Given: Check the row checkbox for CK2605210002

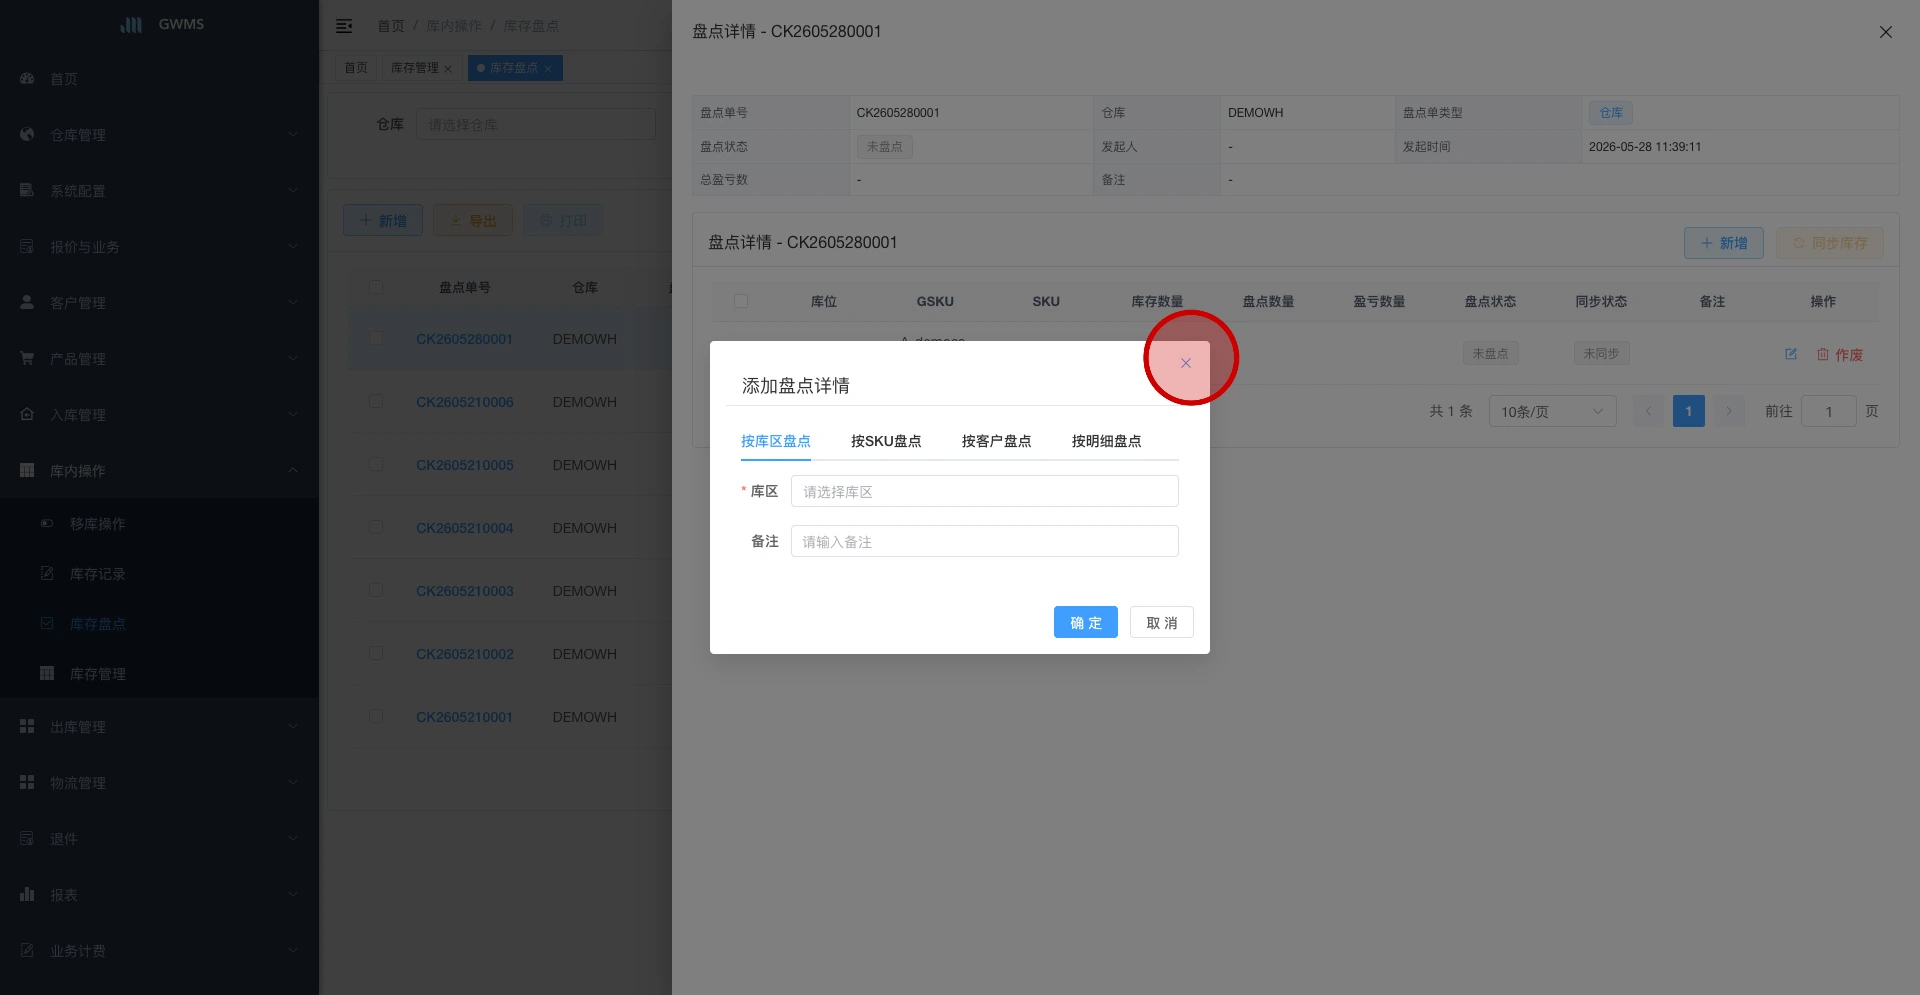Looking at the screenshot, I should [376, 654].
